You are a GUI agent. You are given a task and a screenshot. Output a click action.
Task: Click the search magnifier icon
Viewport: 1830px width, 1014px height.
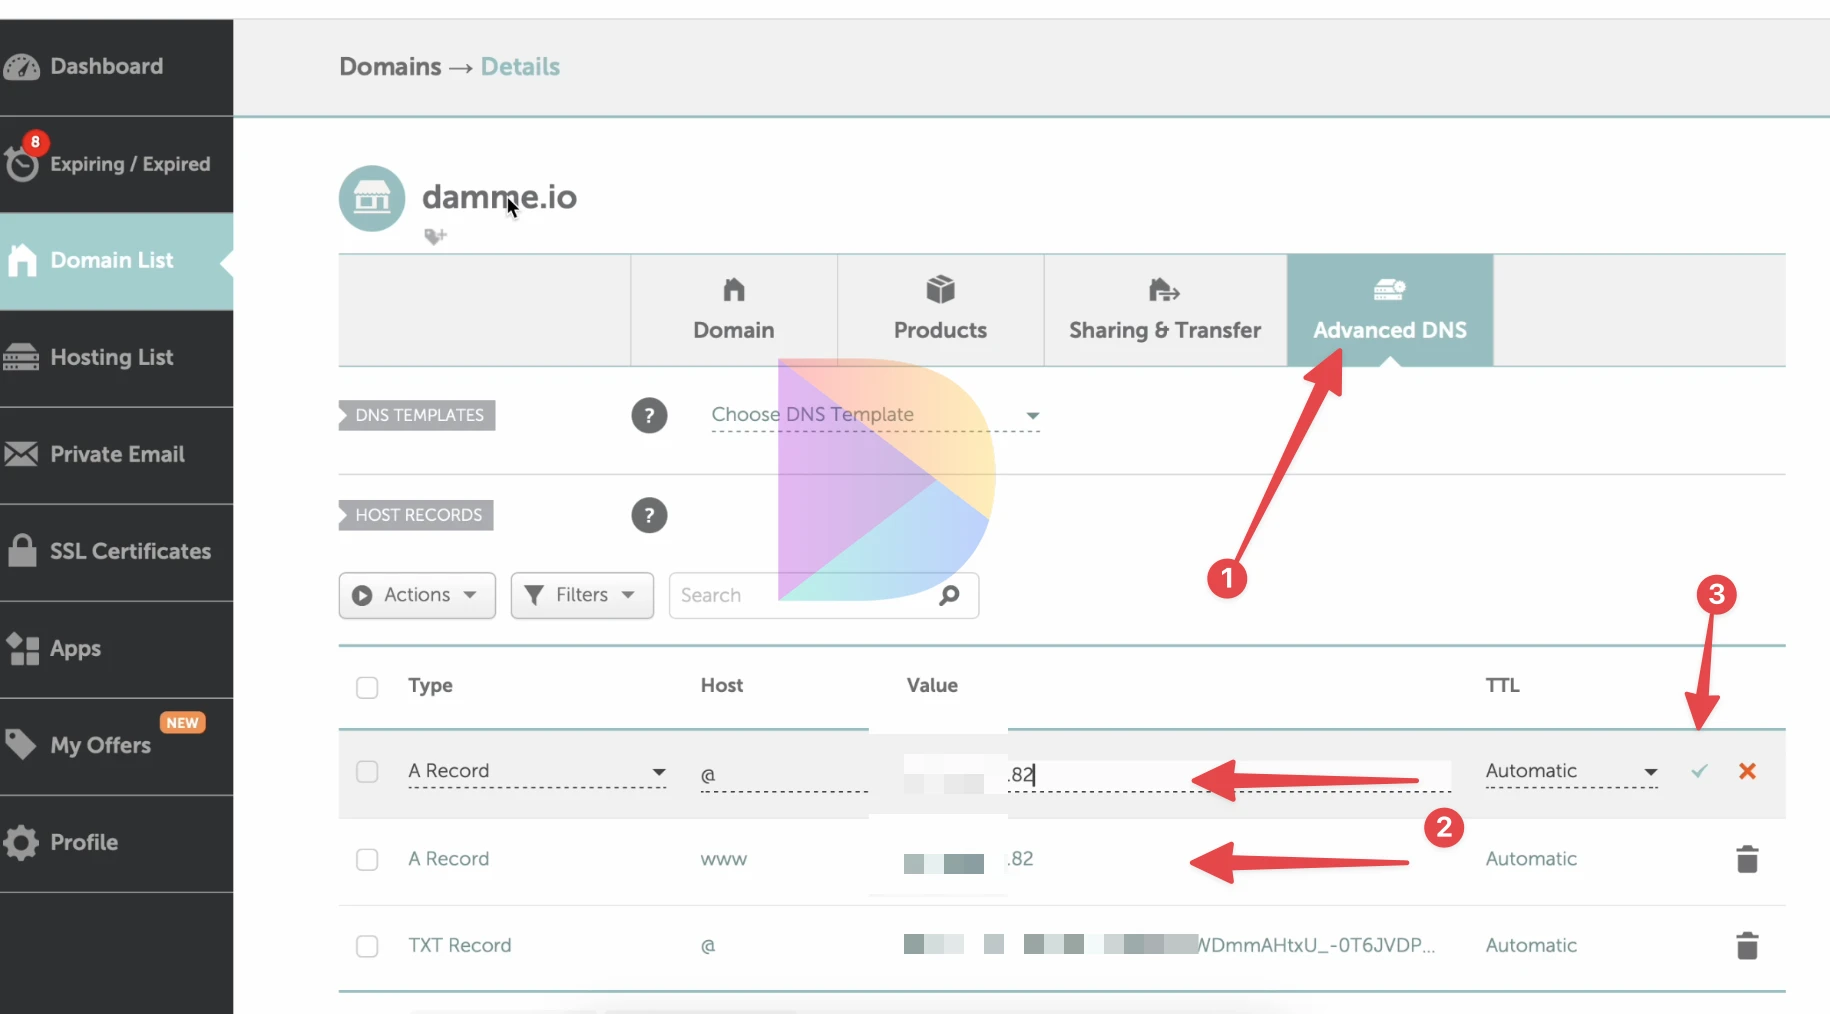pos(949,595)
